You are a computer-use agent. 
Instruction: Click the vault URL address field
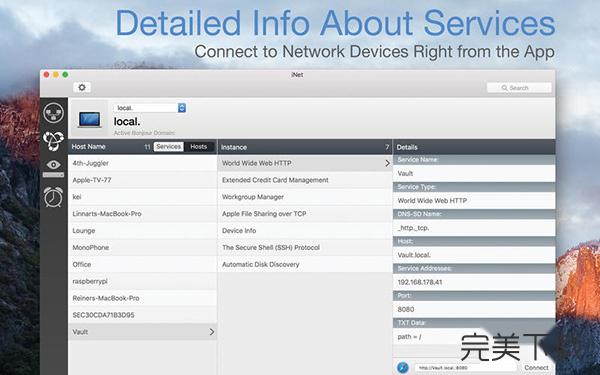[x=465, y=368]
